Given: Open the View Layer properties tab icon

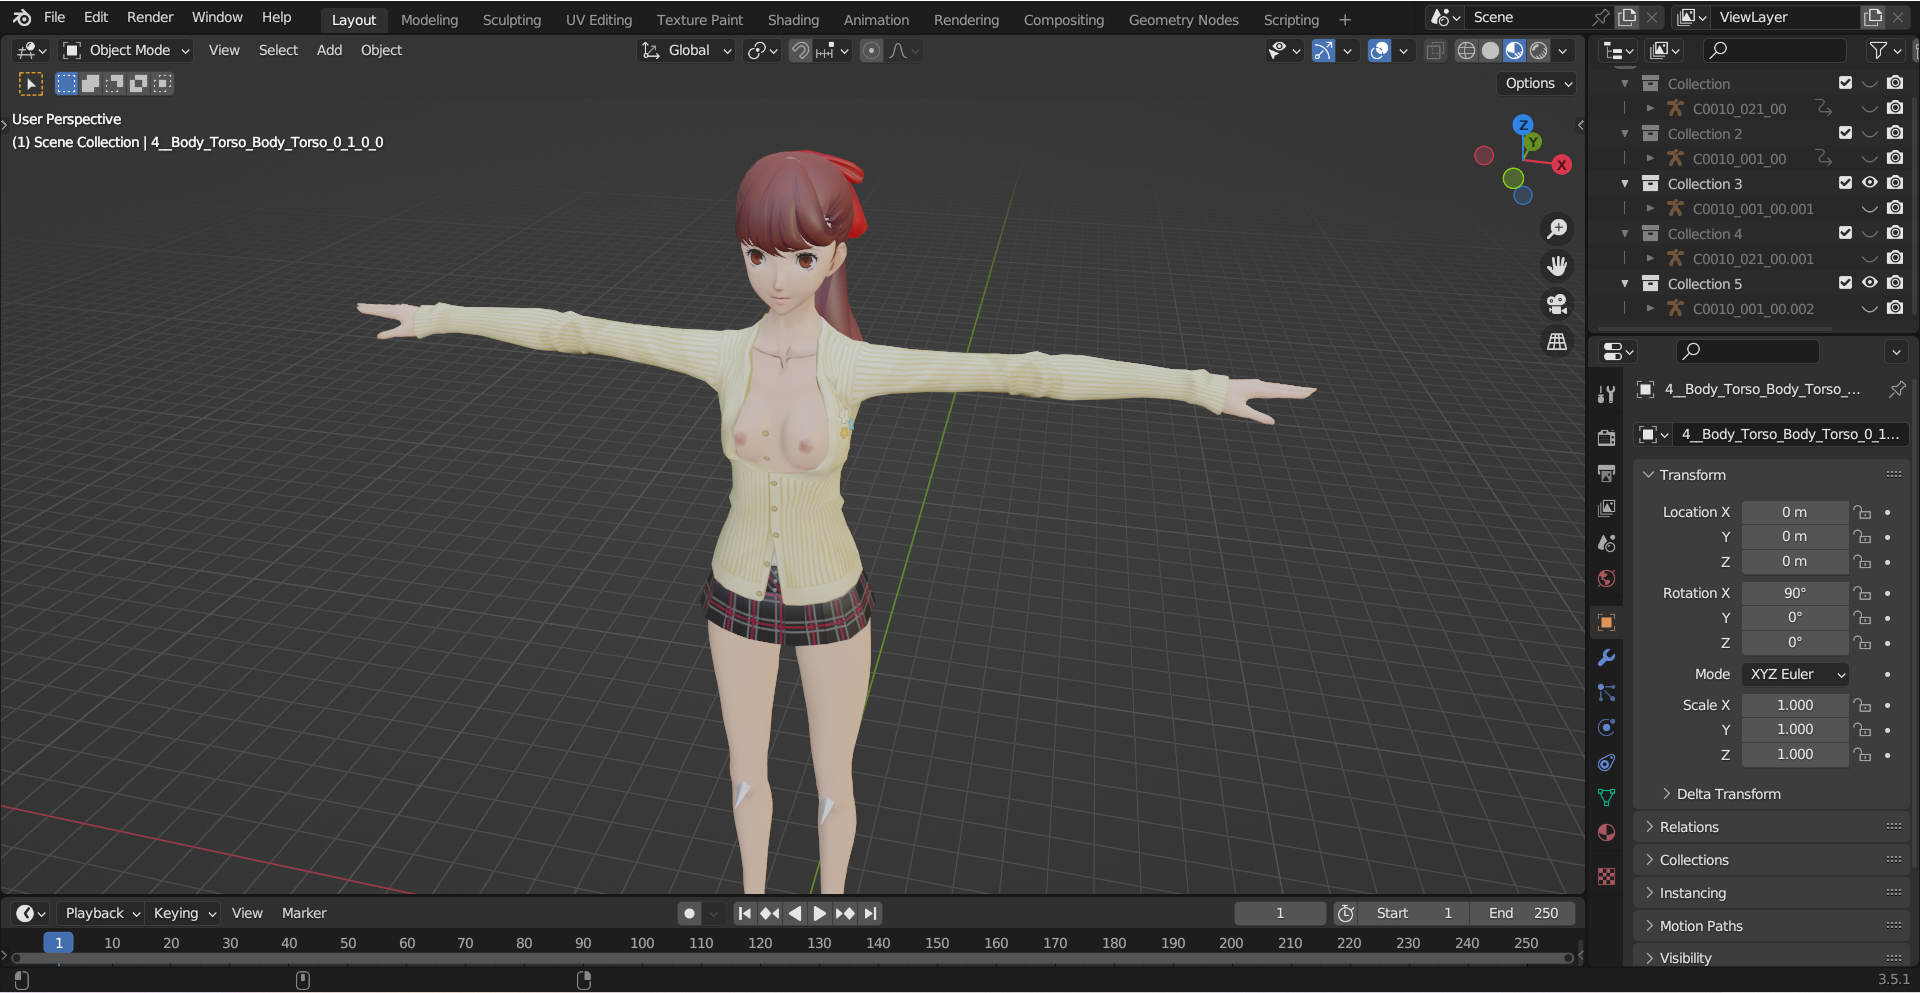Looking at the screenshot, I should [1607, 508].
